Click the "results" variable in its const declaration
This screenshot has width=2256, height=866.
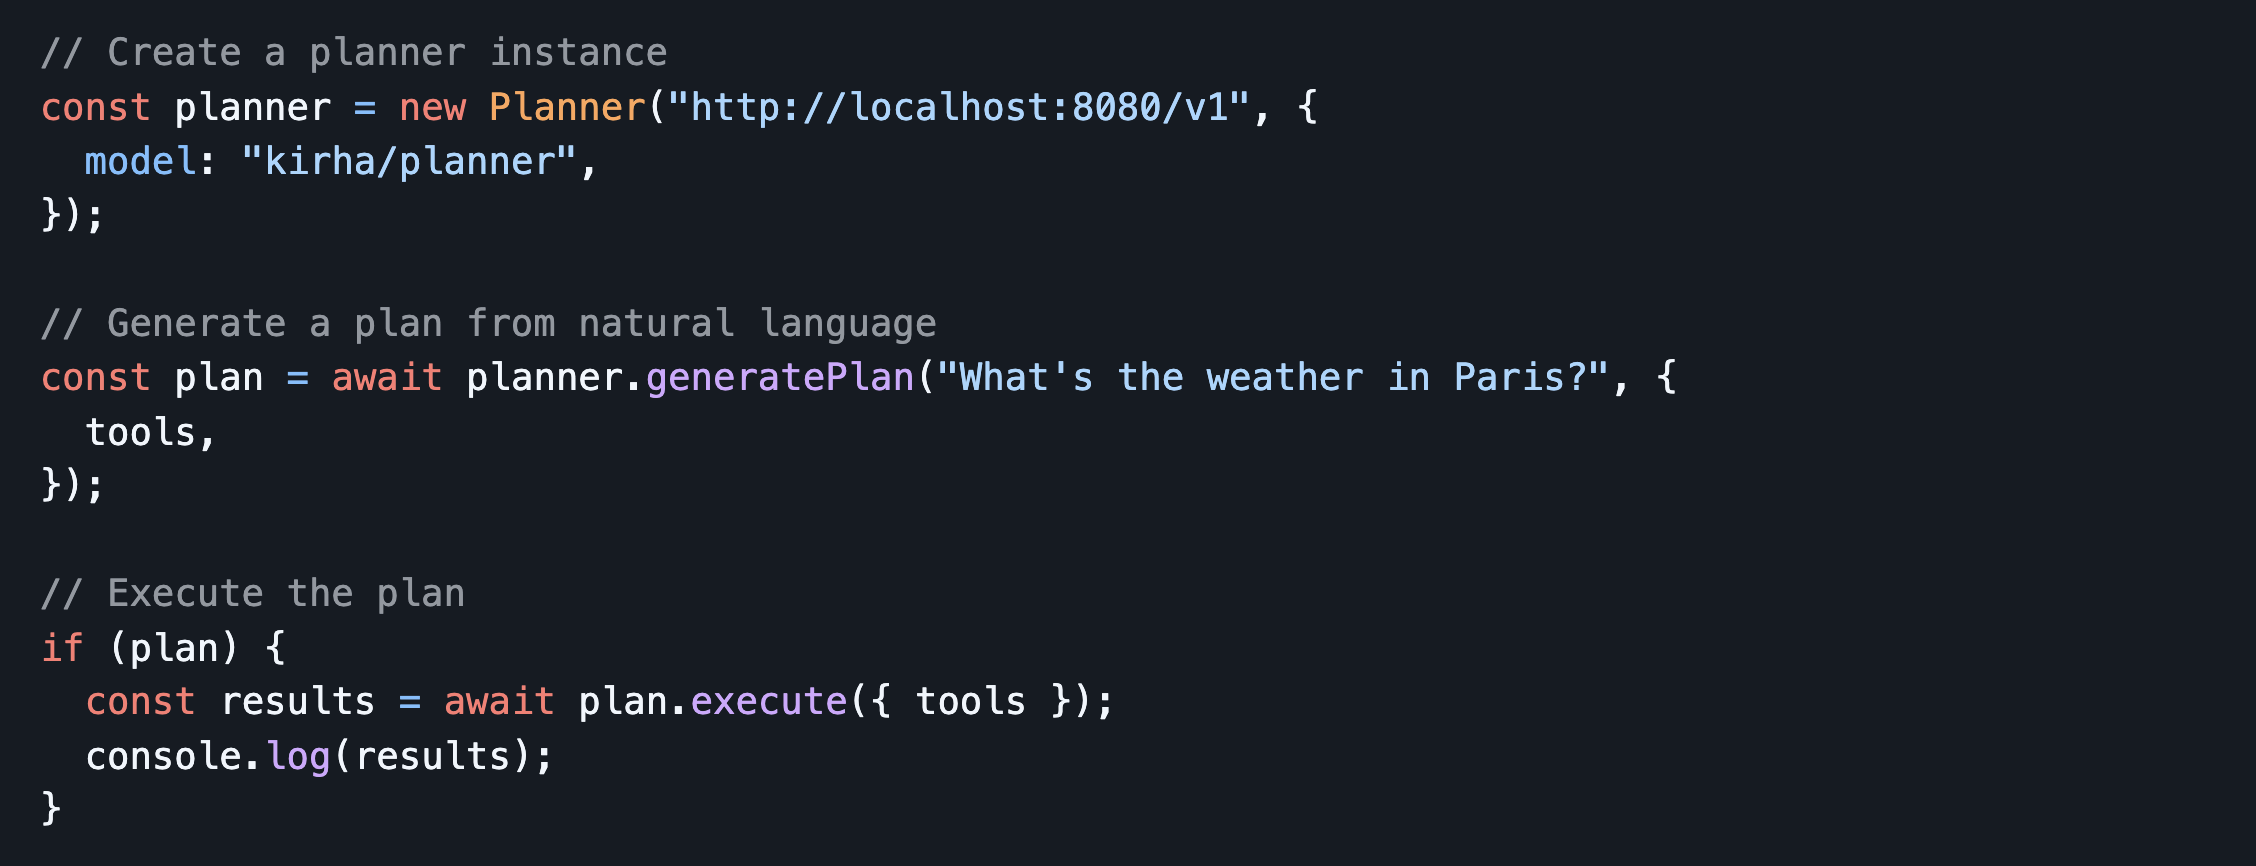click(298, 702)
